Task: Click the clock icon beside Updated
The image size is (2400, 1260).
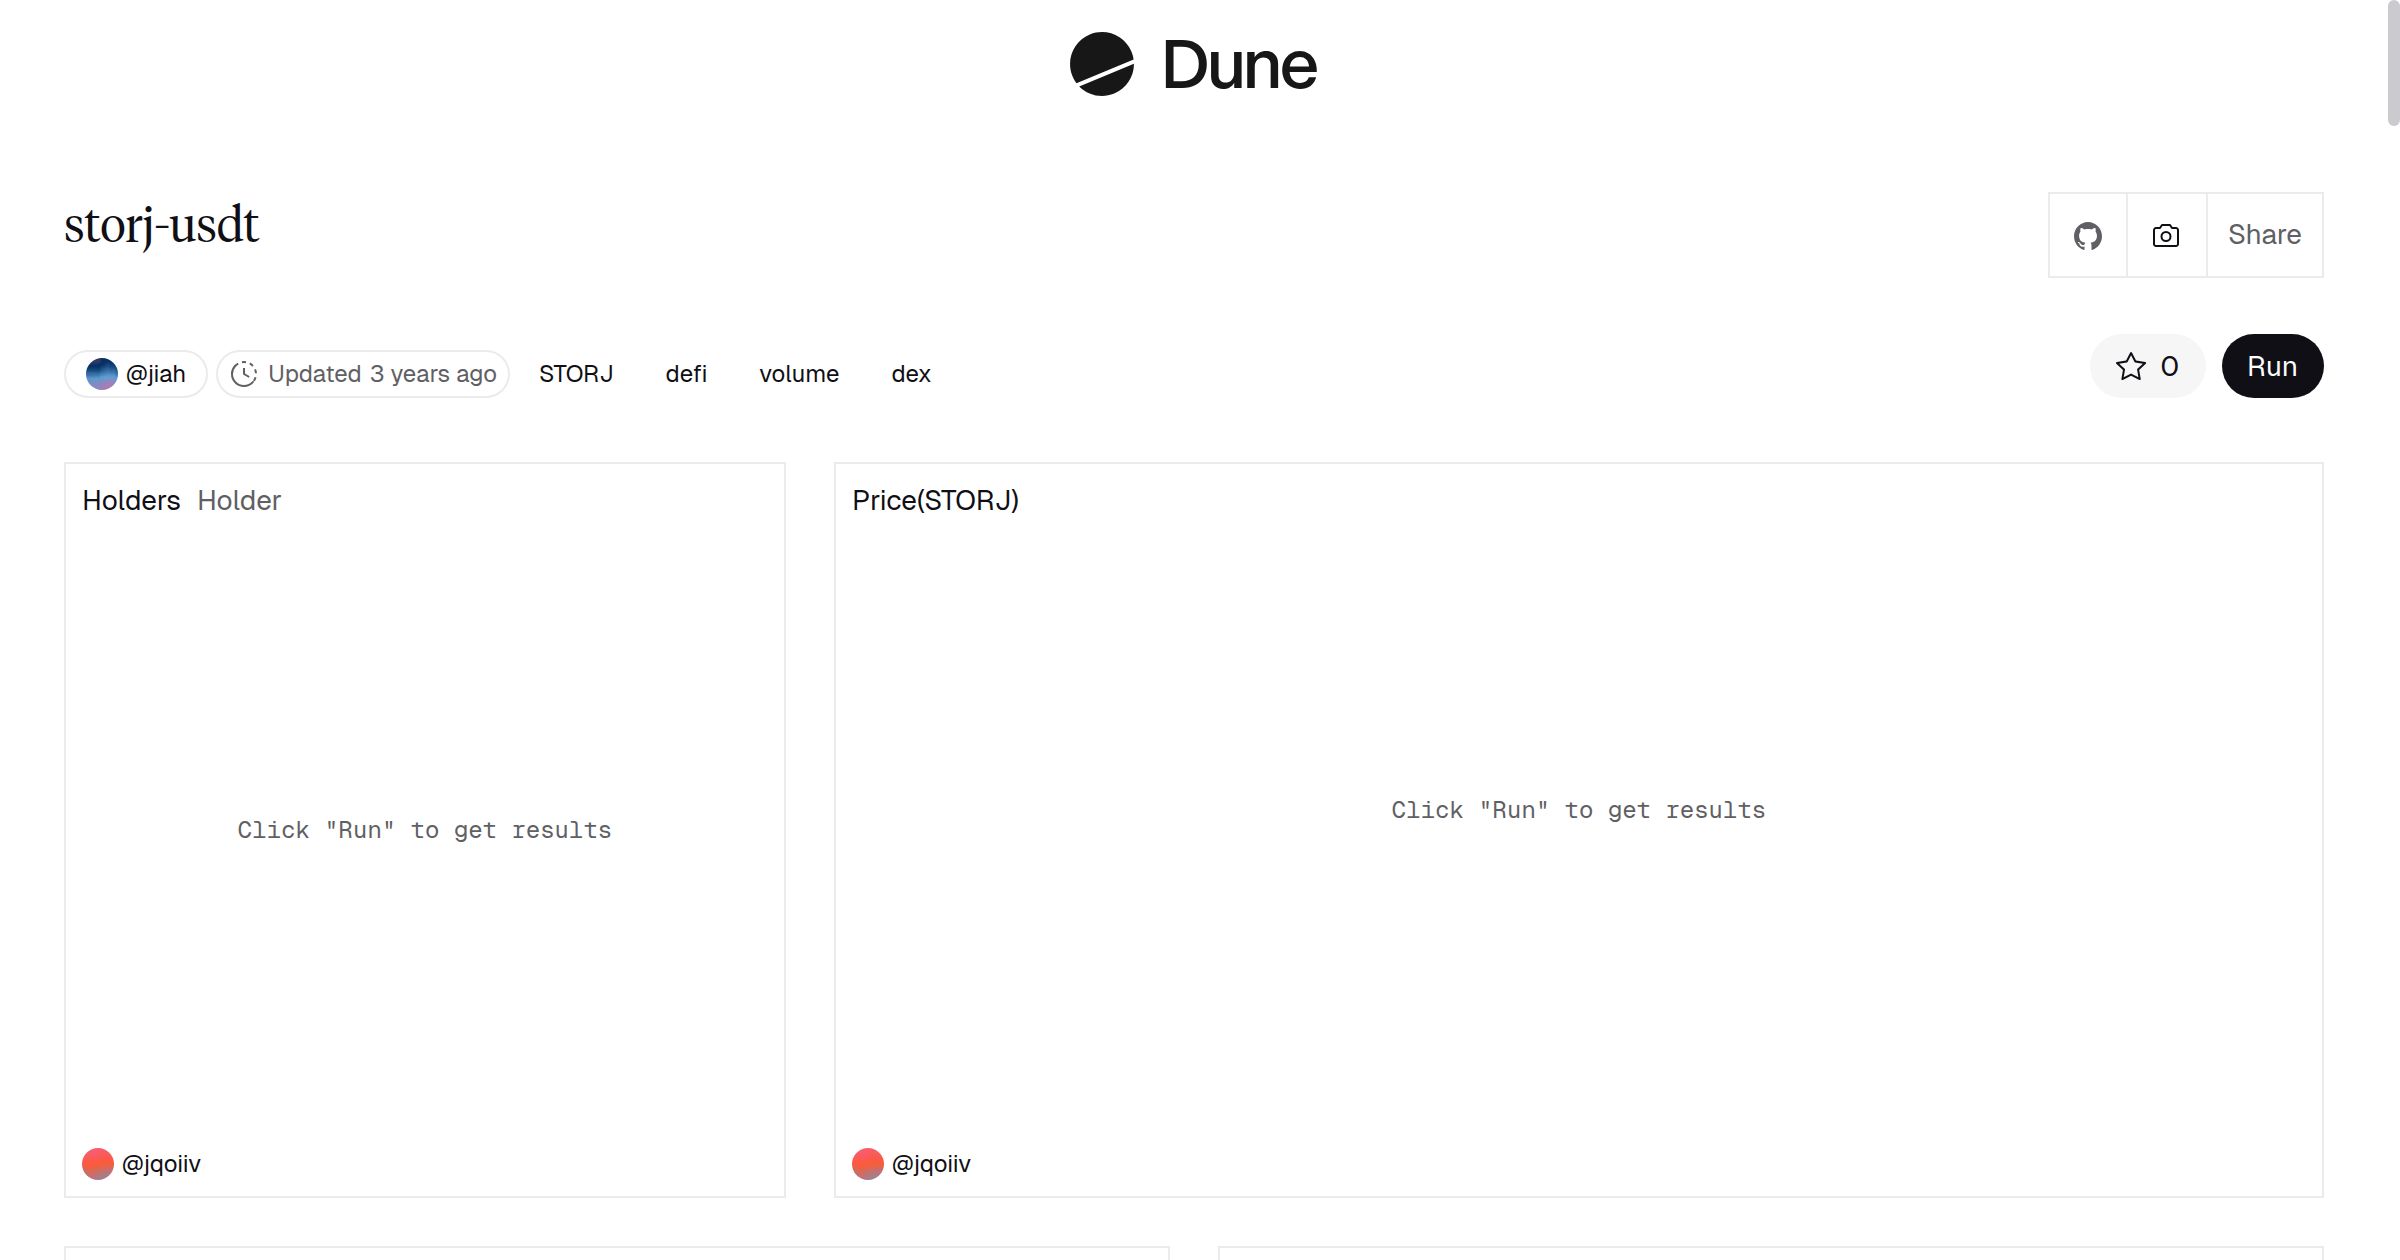Action: [244, 374]
